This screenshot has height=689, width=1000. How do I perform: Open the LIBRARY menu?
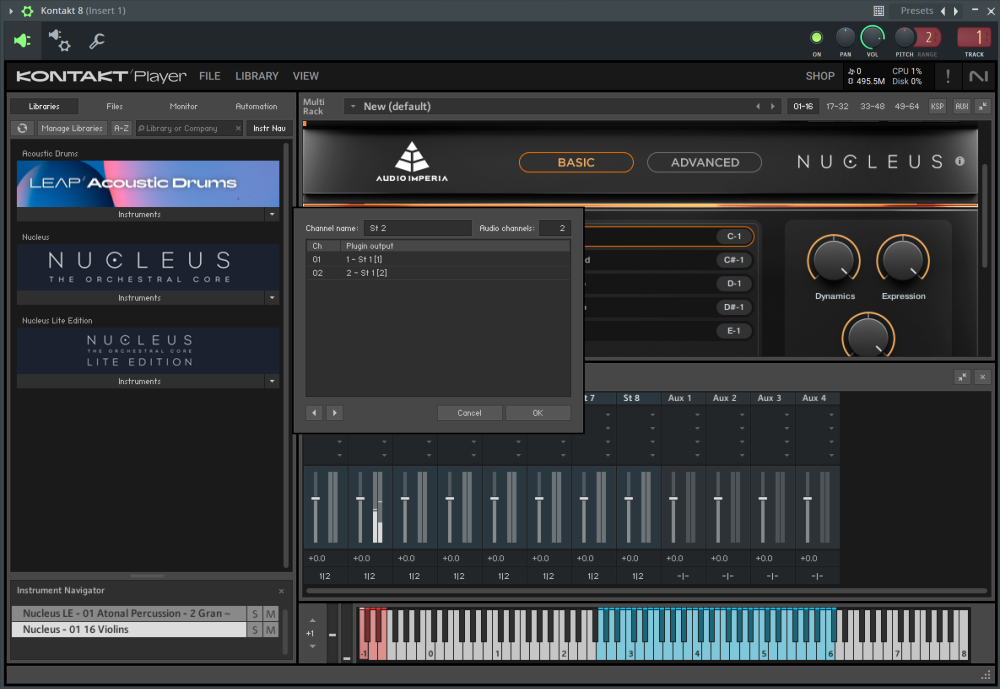(257, 76)
